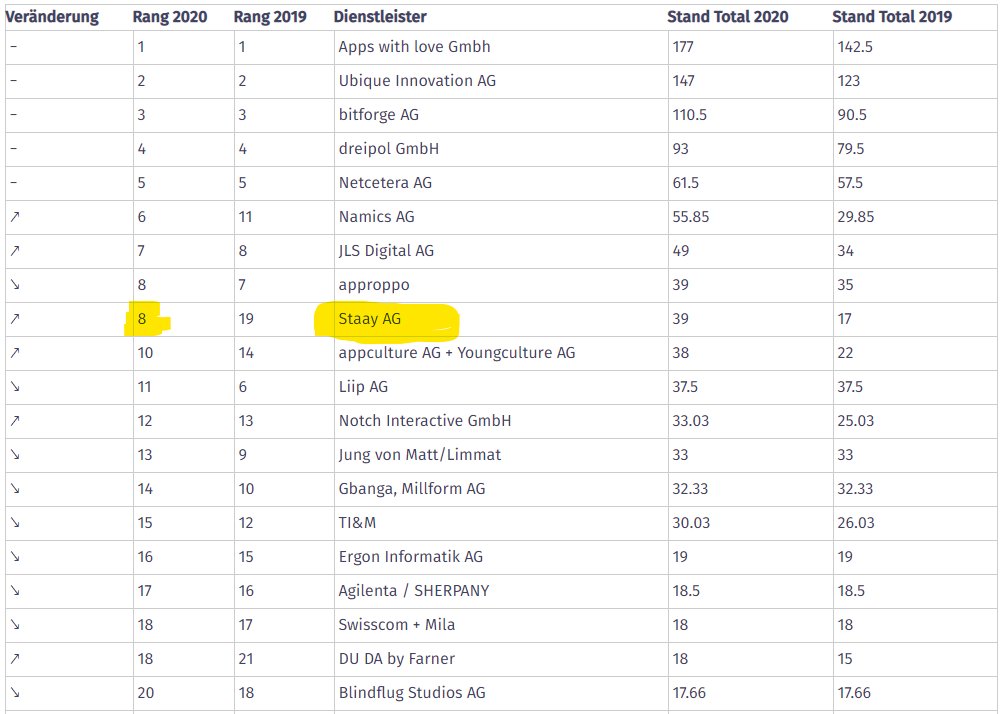Click Stand Total 2019 value '79.5'
This screenshot has width=1006, height=714.
(x=851, y=149)
